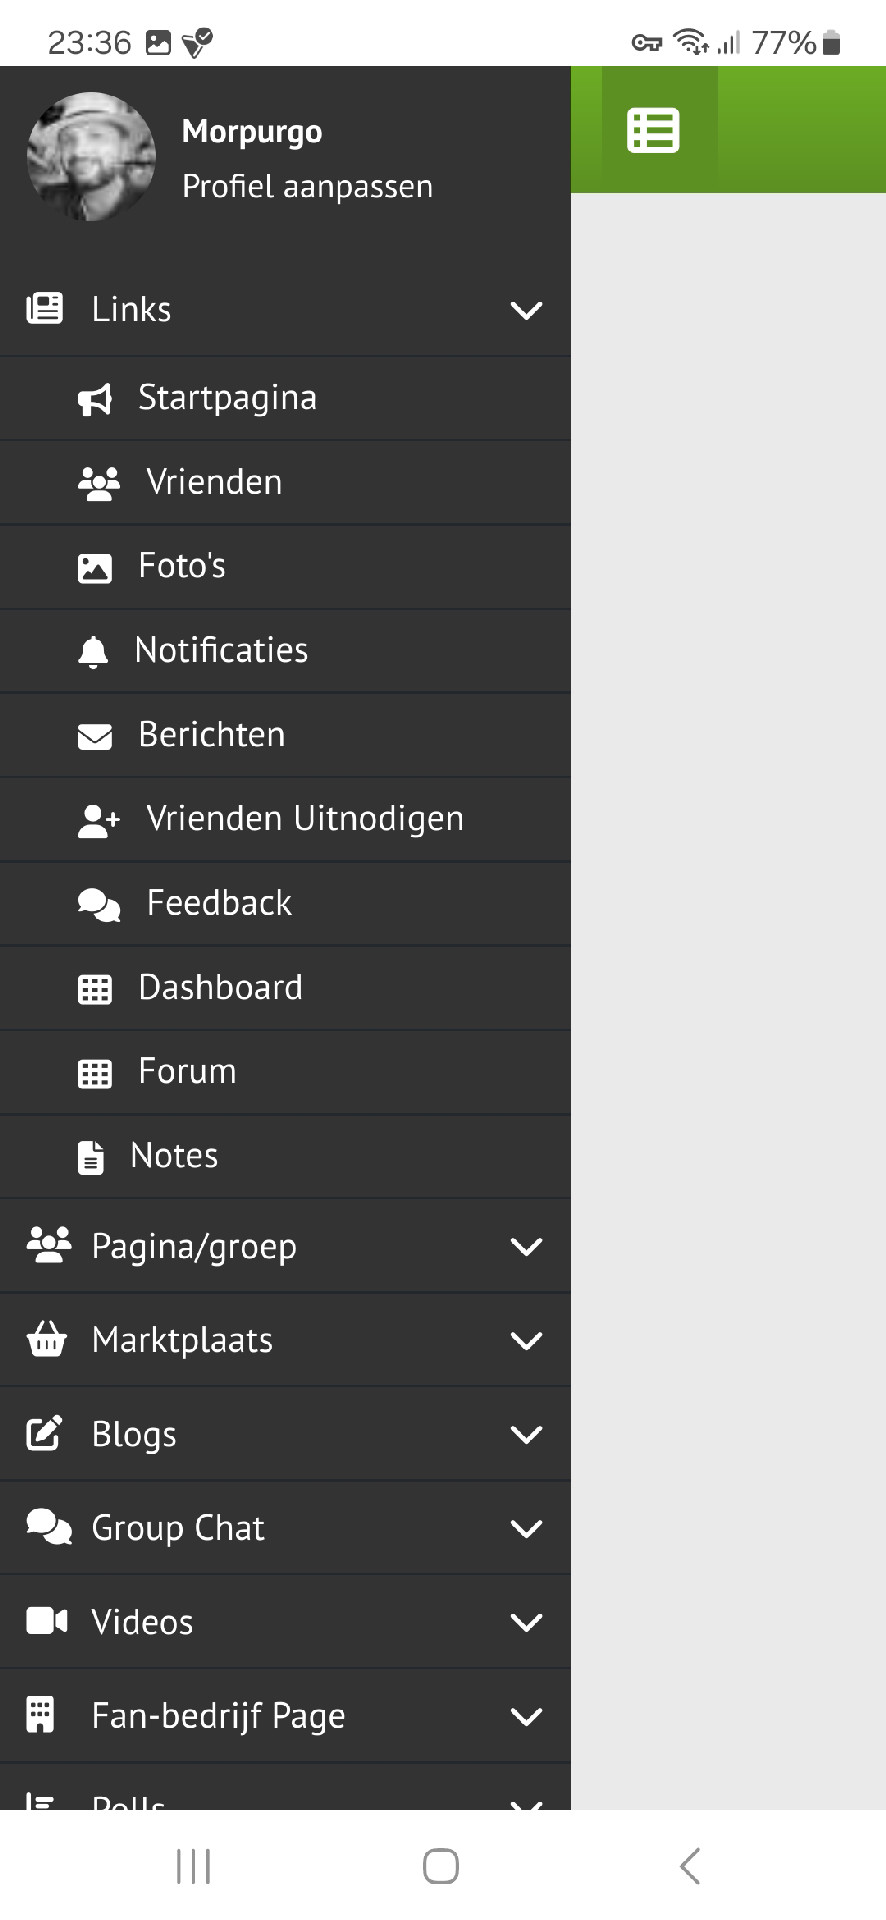
Task: Tap the picture icon beside Foto's
Action: pyautogui.click(x=95, y=567)
